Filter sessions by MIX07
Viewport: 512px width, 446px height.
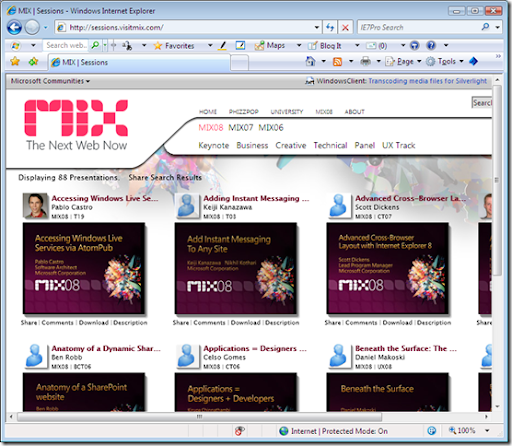(241, 128)
